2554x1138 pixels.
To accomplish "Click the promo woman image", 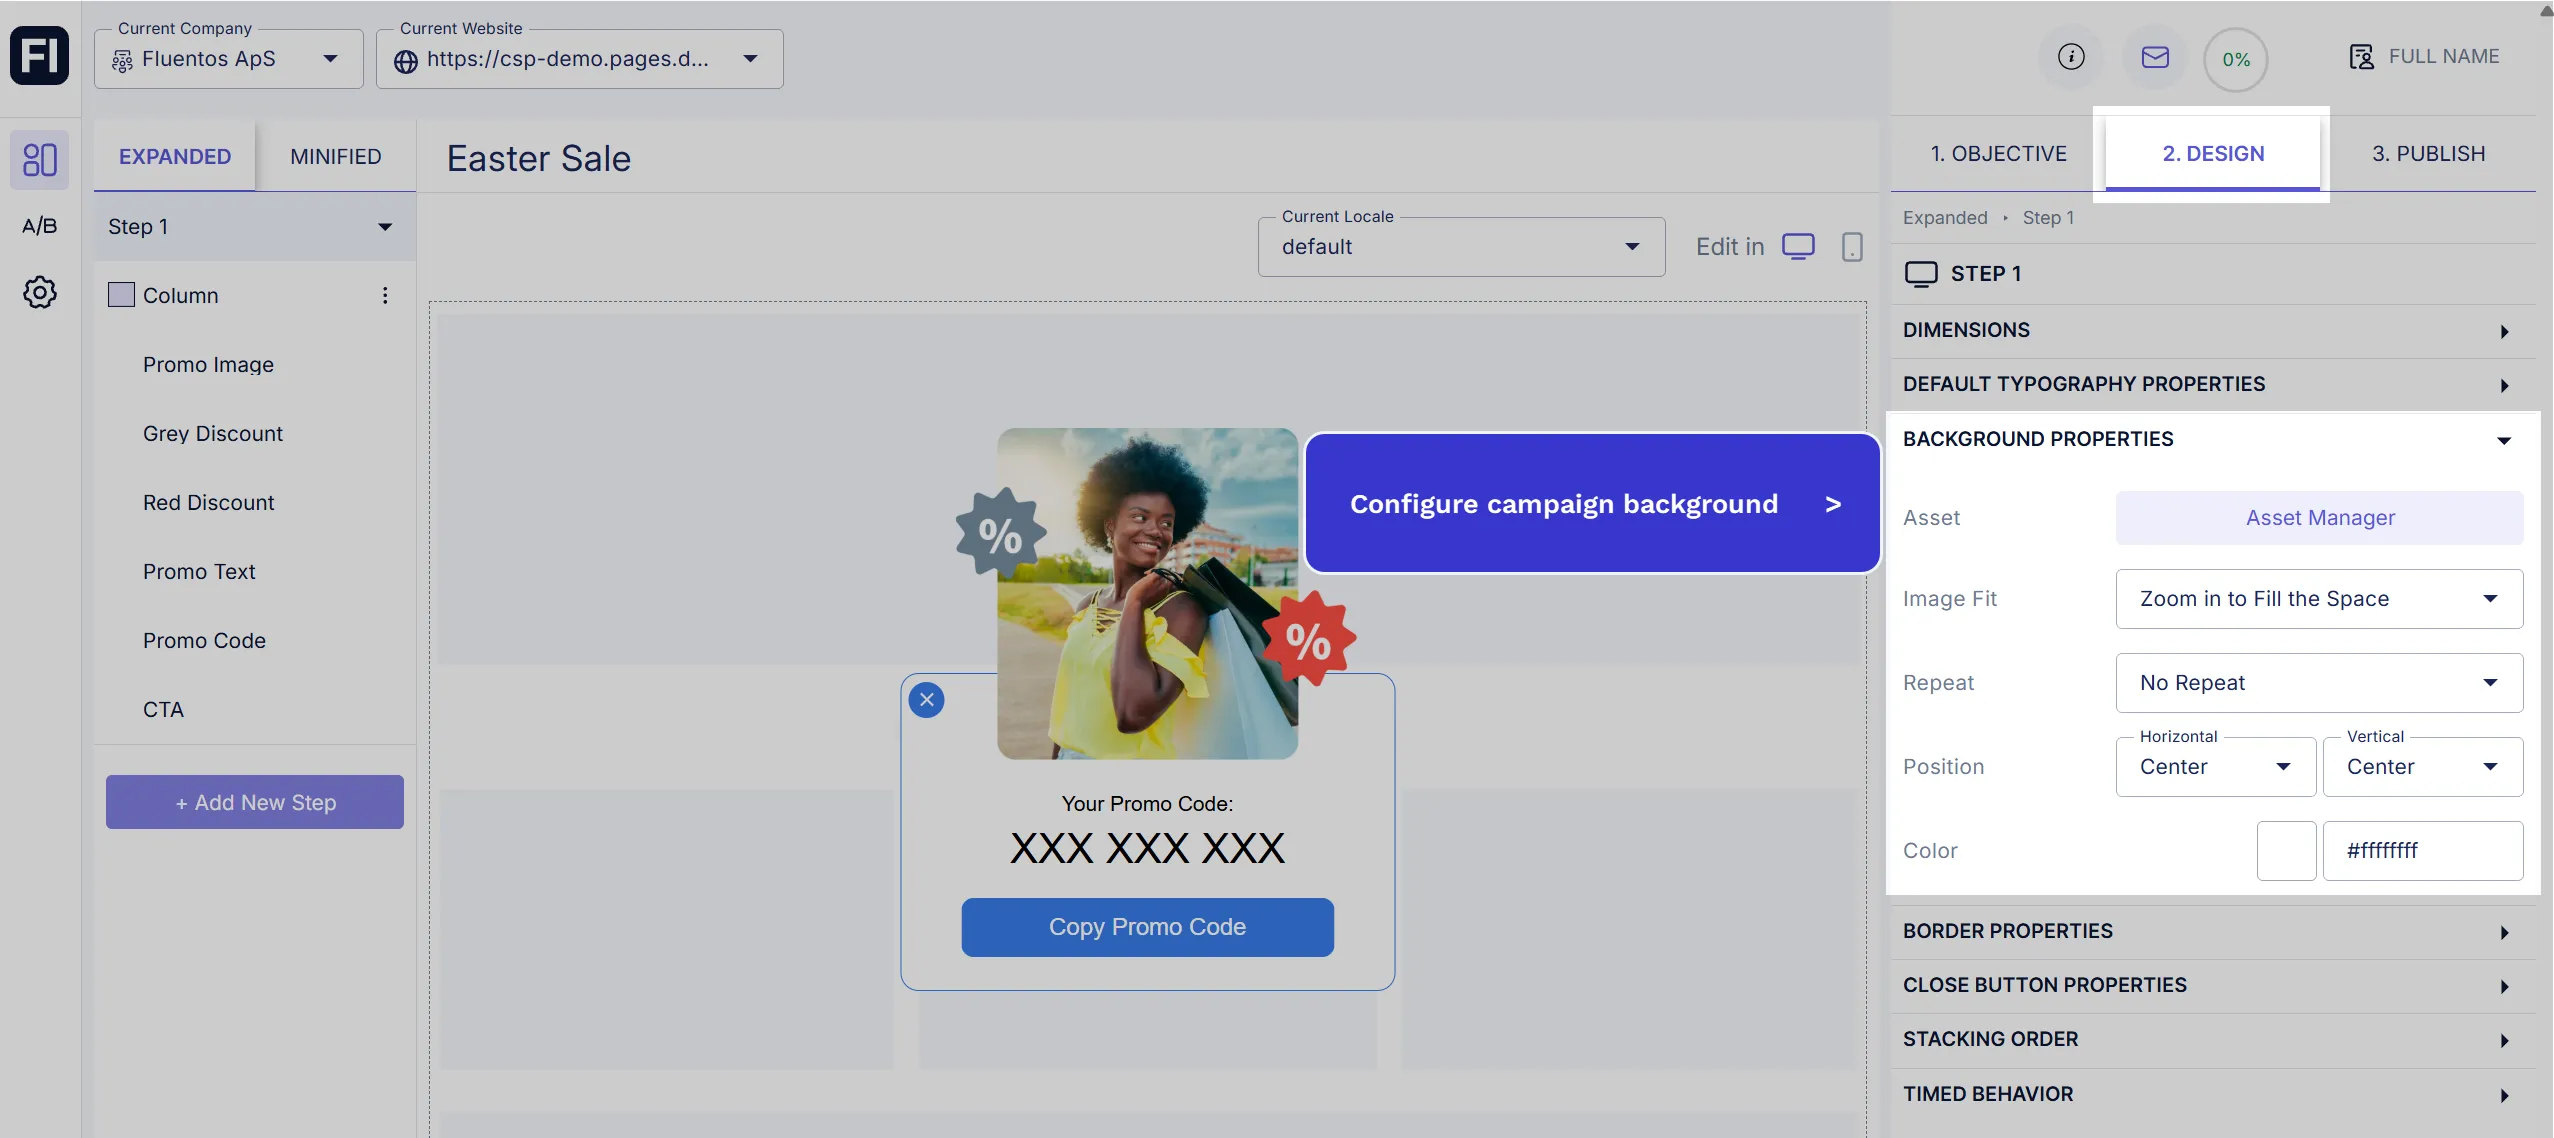I will (x=1147, y=594).
